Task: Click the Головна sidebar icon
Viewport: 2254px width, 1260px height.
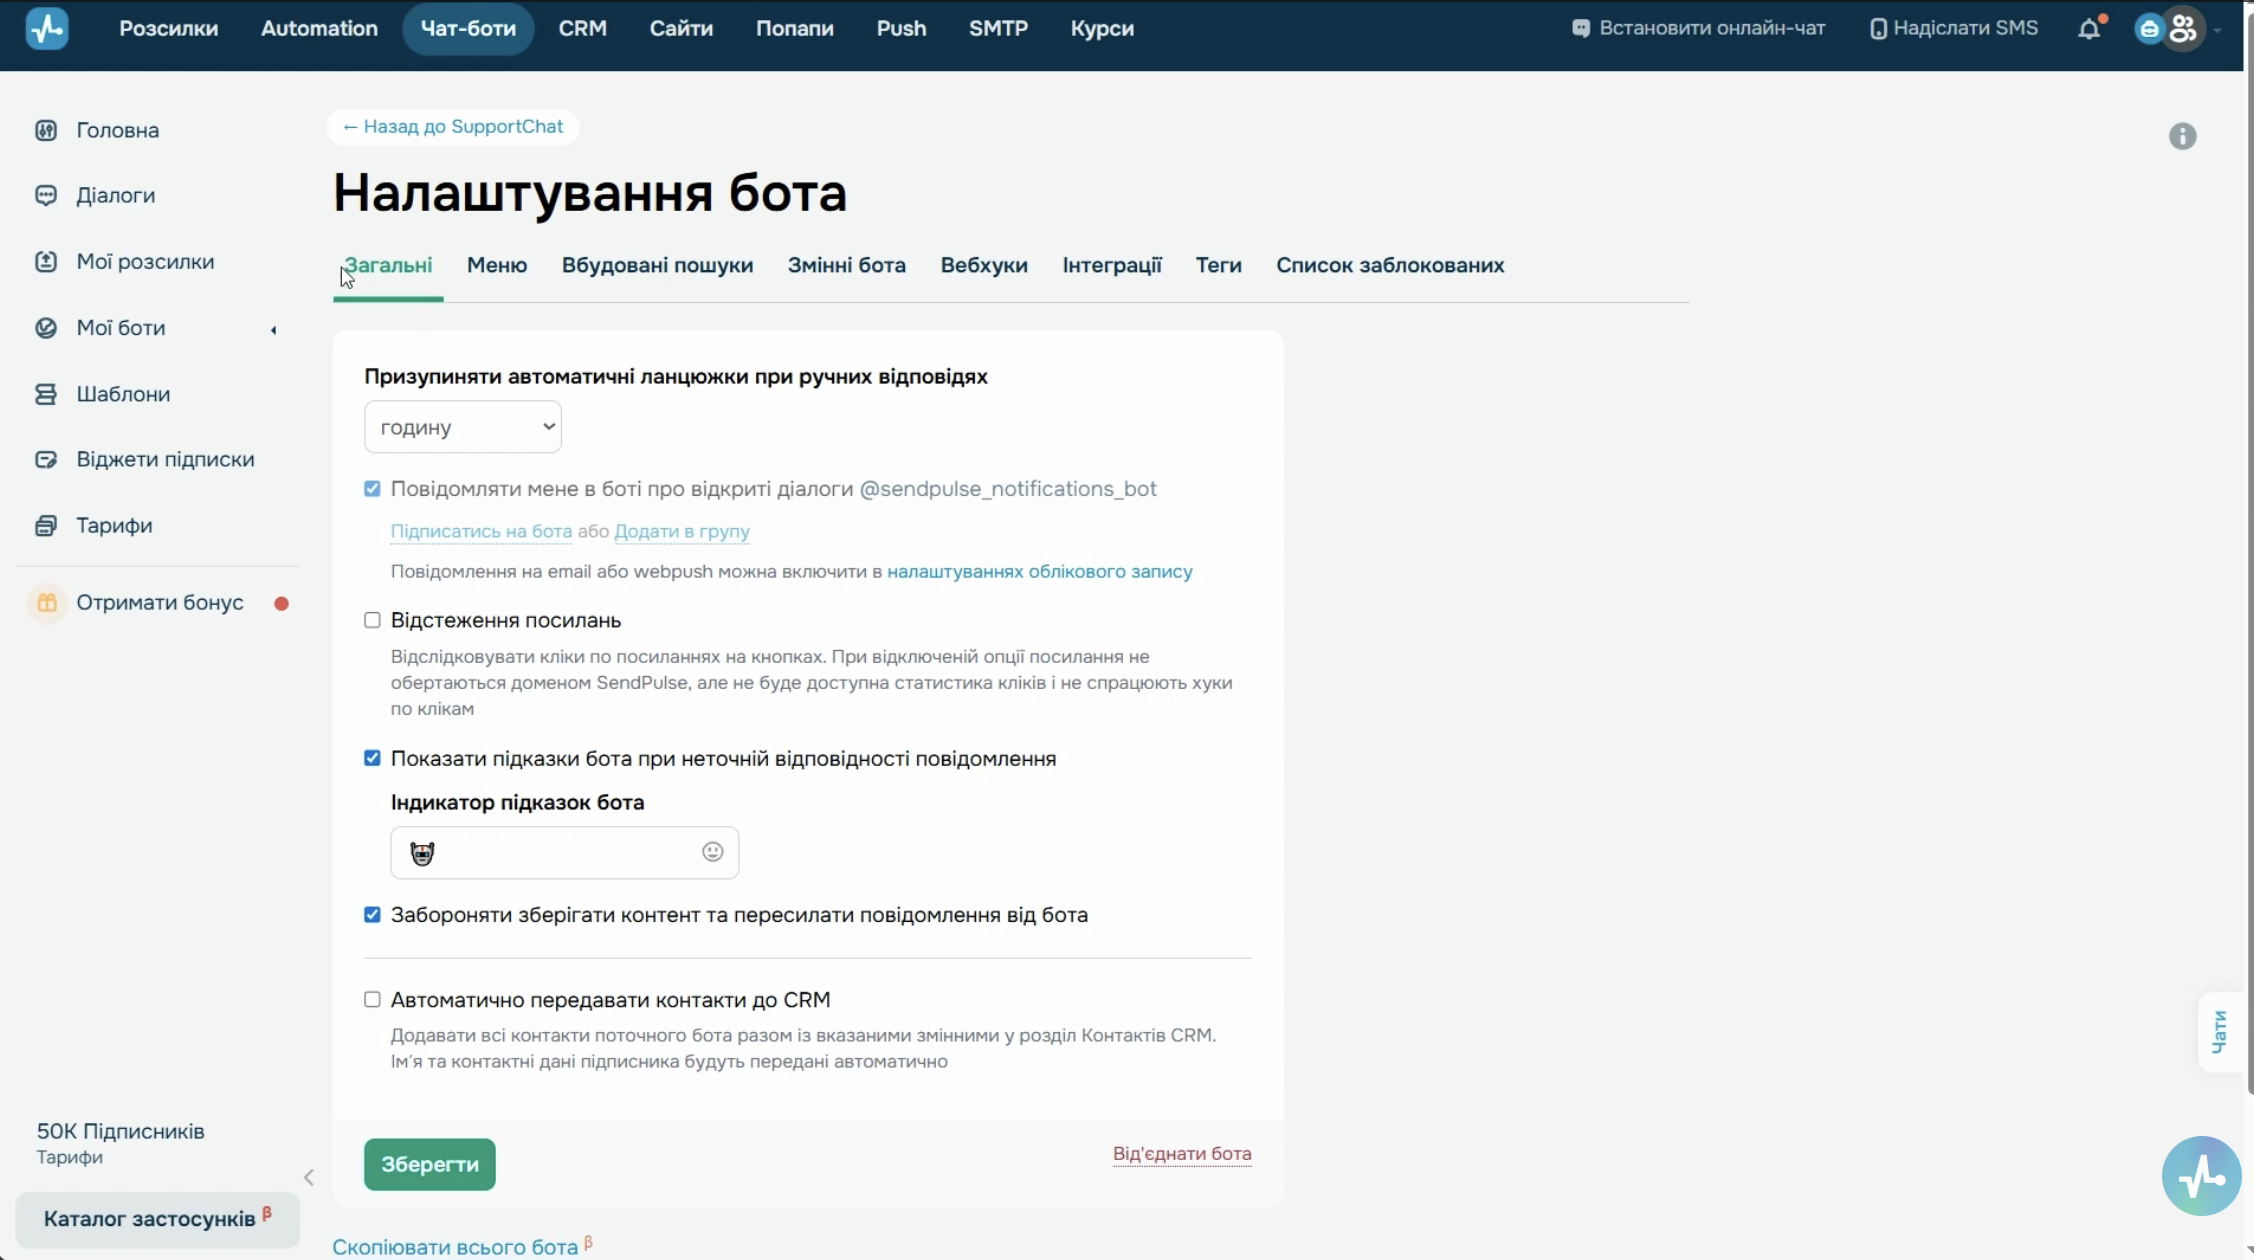Action: (x=46, y=130)
